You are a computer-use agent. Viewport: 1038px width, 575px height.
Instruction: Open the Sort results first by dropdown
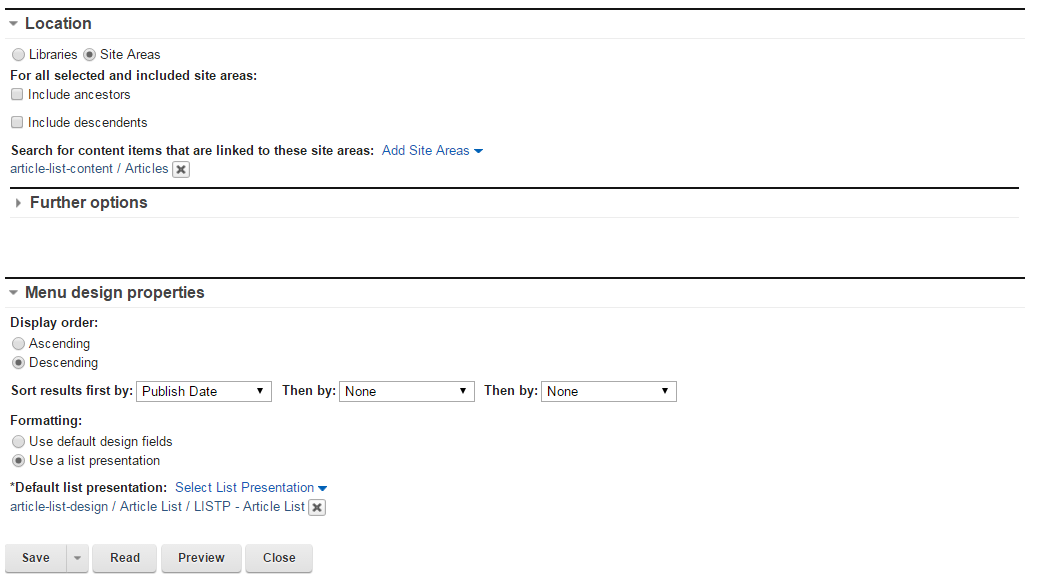pos(204,391)
